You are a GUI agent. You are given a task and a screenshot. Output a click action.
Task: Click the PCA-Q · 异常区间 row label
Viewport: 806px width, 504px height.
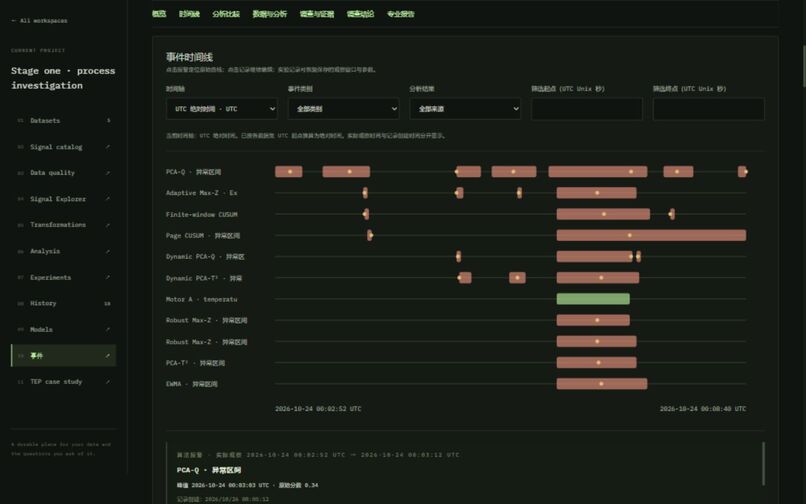click(x=193, y=172)
